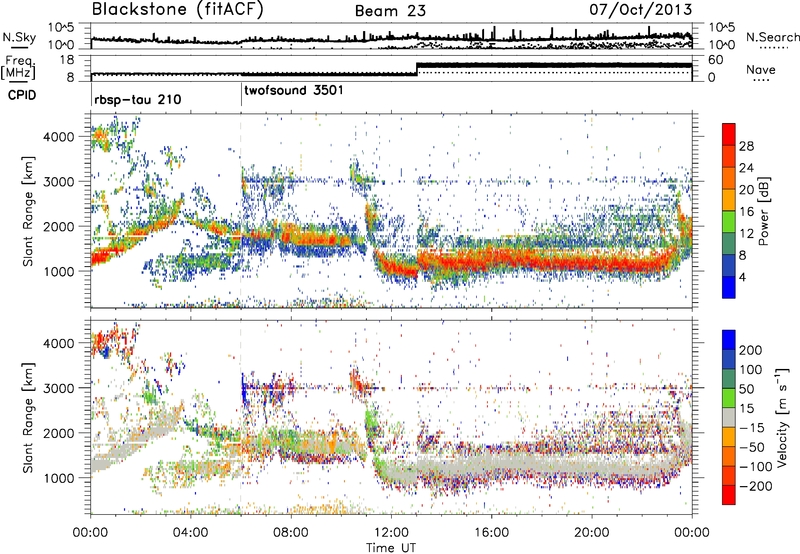Click the "N.Sky" legend label

[x=19, y=37]
